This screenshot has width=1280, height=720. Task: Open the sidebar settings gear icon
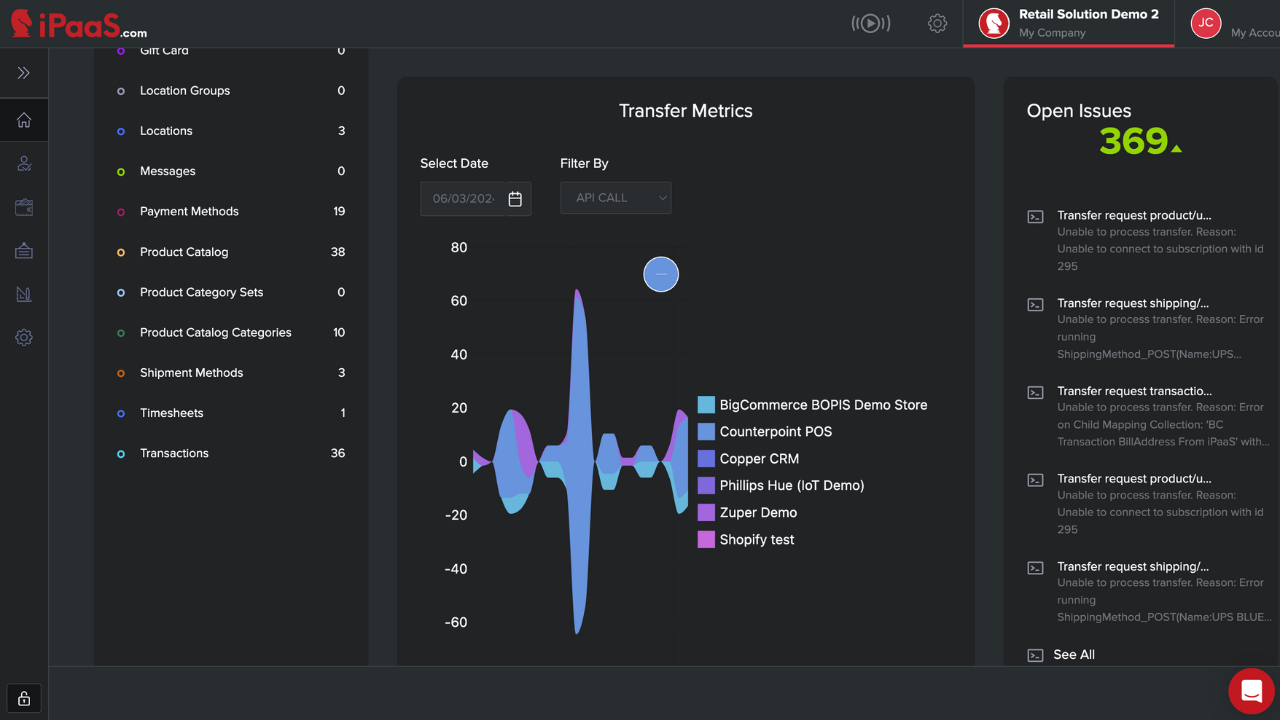(x=24, y=338)
